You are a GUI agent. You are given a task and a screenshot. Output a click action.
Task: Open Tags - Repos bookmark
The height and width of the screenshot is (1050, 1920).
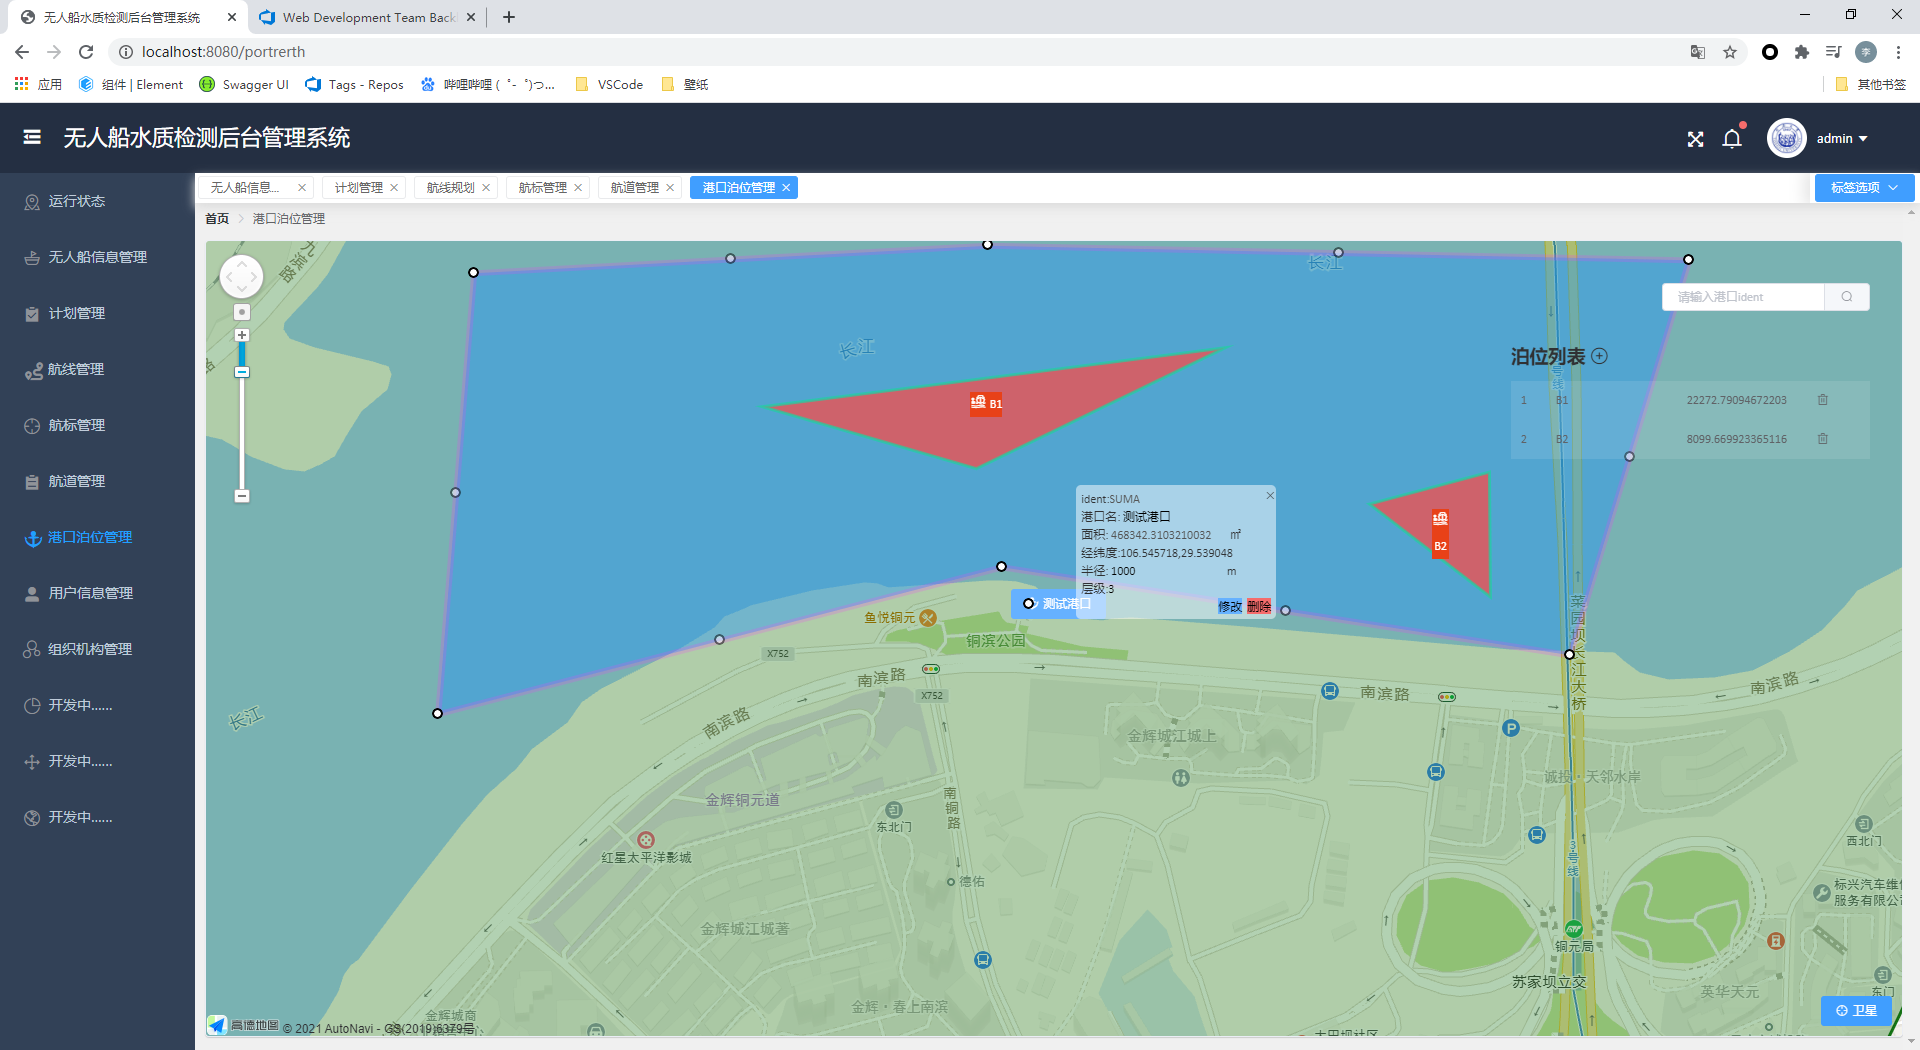[x=355, y=84]
